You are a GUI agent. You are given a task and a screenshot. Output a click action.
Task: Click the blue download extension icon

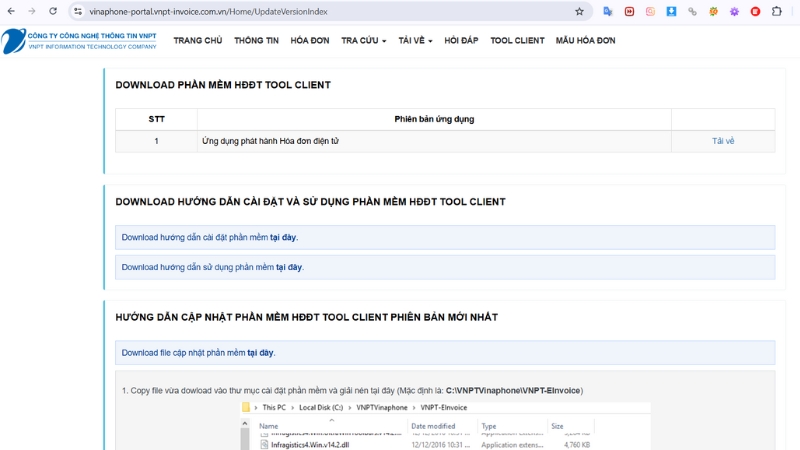tap(671, 11)
